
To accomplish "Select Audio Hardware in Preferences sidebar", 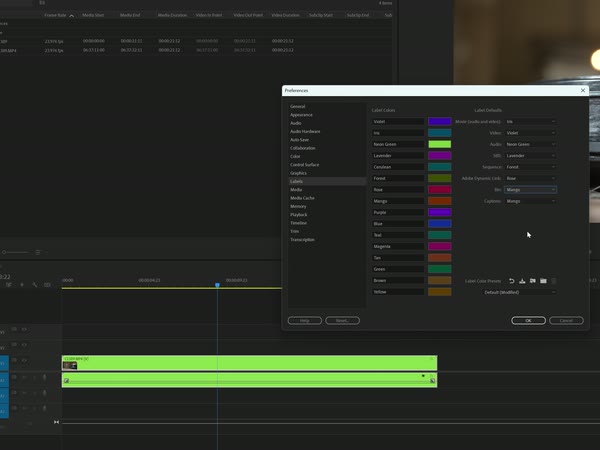I will point(305,131).
